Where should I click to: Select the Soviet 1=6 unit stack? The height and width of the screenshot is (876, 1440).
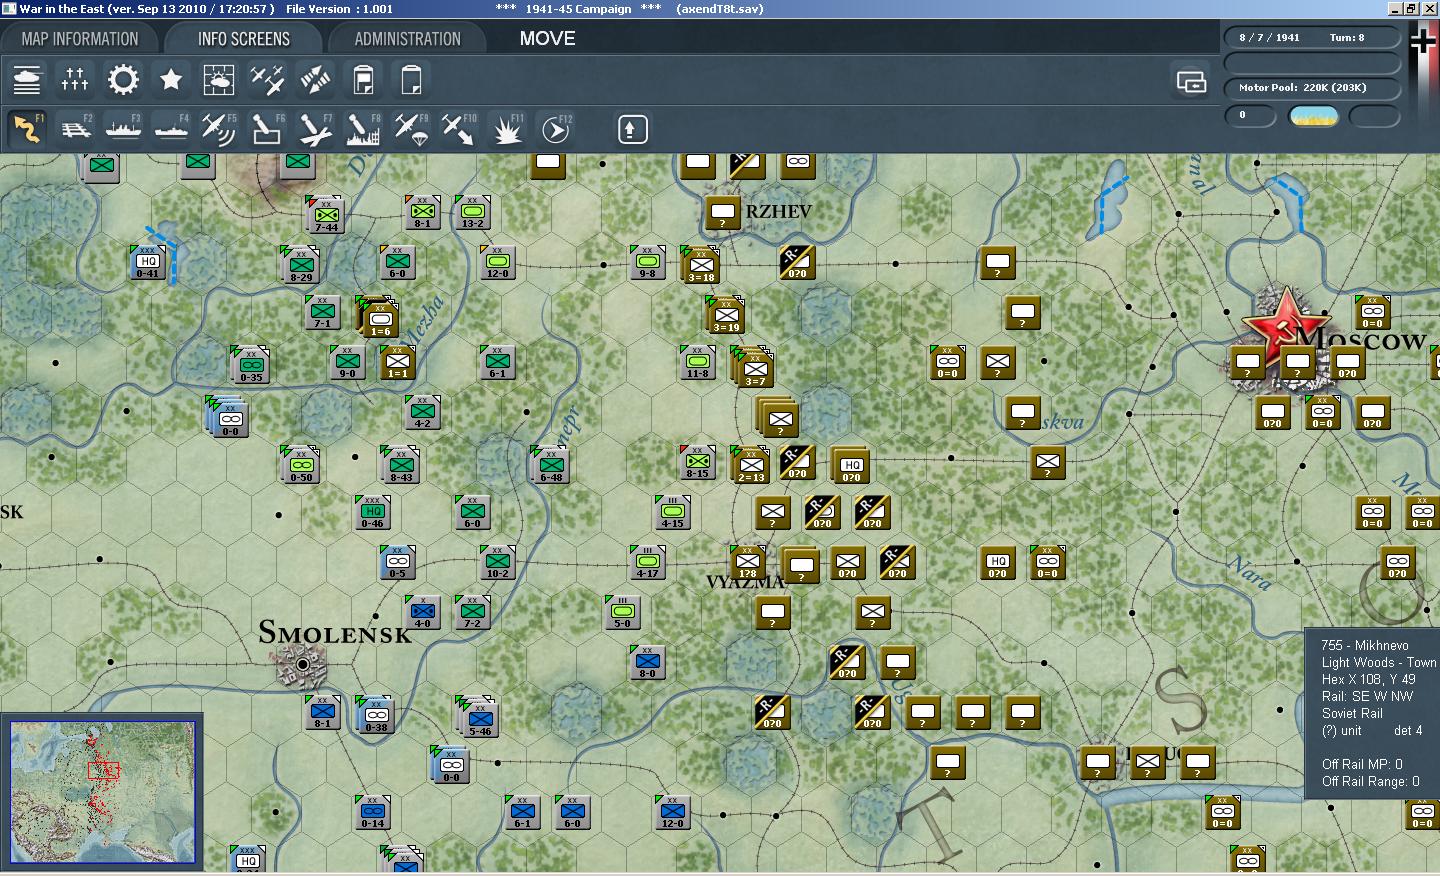click(379, 316)
